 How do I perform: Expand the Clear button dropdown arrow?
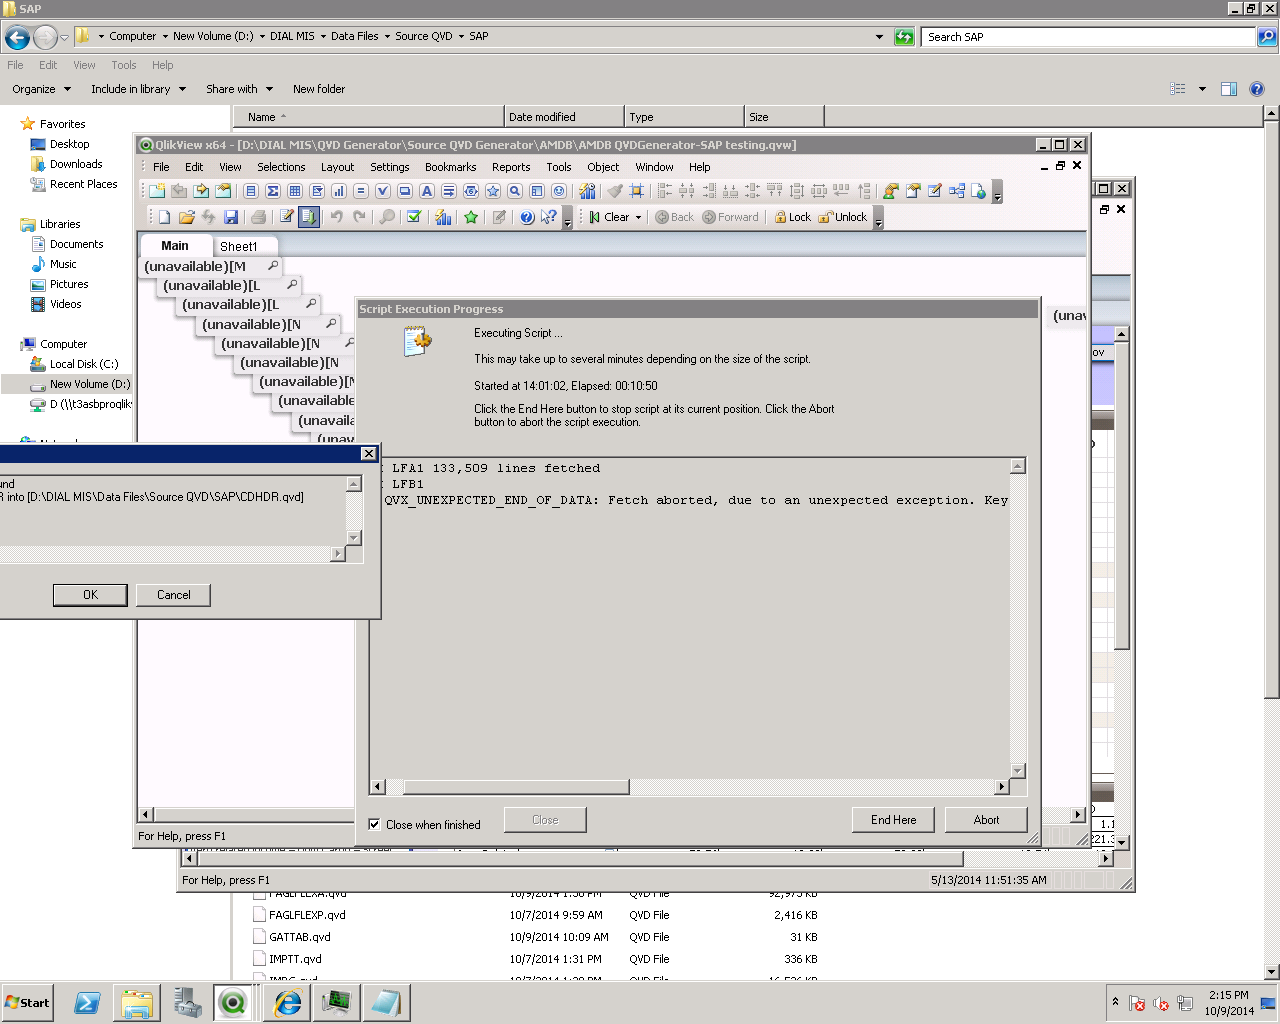coord(638,217)
